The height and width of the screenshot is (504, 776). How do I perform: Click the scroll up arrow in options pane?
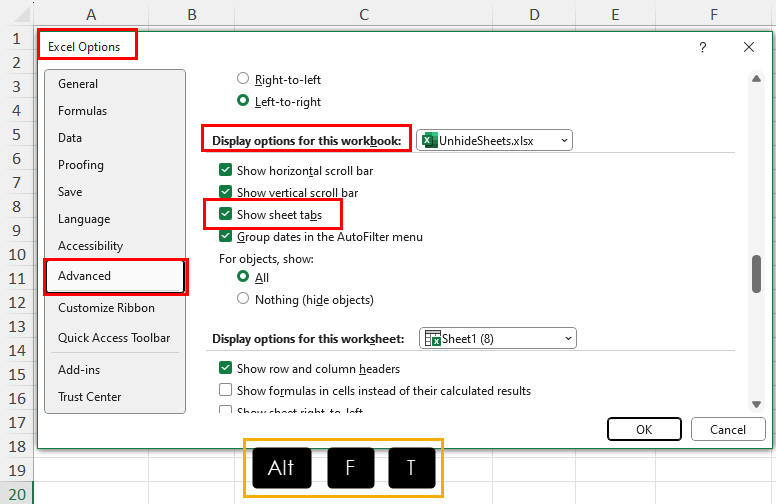[x=756, y=79]
